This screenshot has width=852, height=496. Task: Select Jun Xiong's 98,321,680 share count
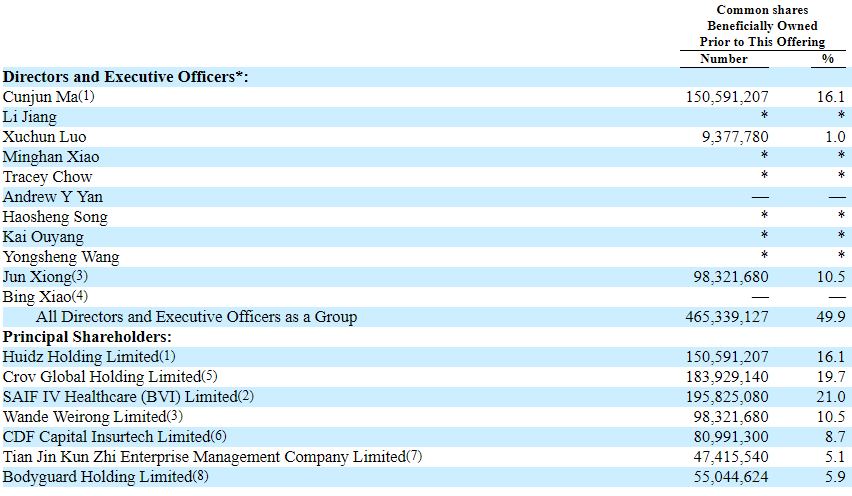point(731,277)
